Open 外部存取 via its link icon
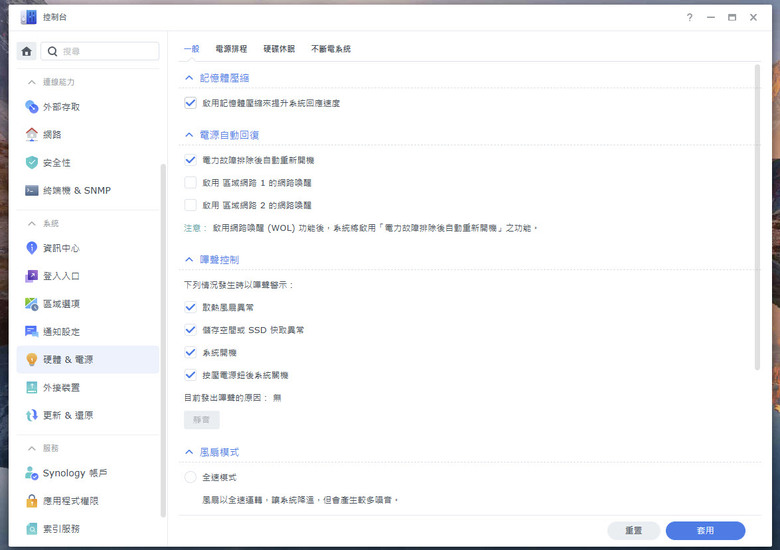The width and height of the screenshot is (780, 550). tap(31, 107)
